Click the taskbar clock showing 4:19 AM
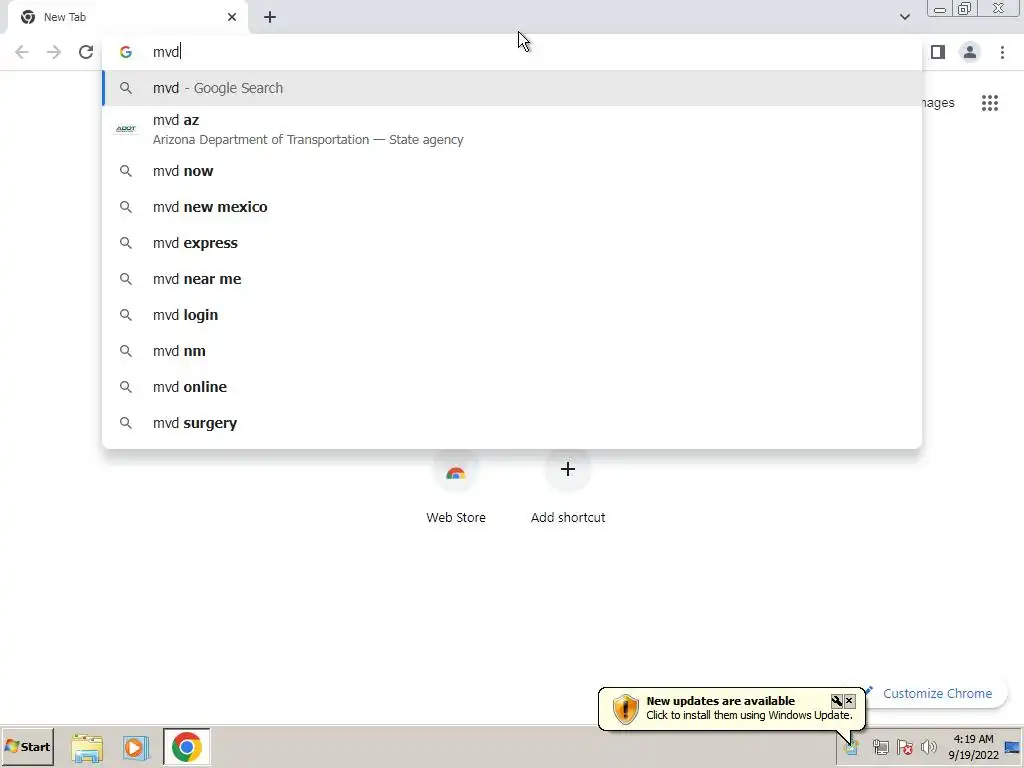The height and width of the screenshot is (768, 1024). coord(973,747)
